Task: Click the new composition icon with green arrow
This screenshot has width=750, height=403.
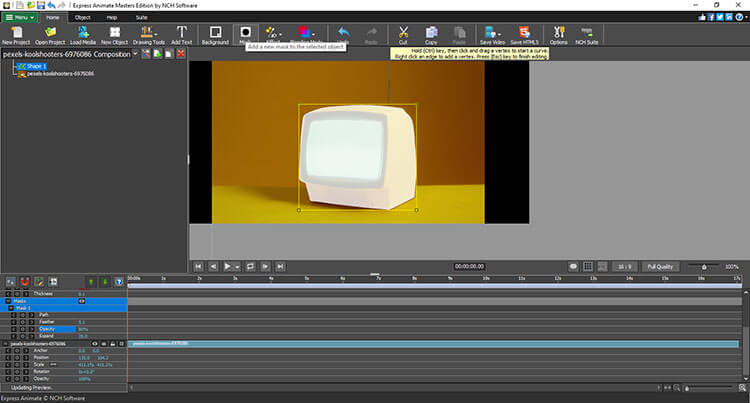Action: click(157, 54)
